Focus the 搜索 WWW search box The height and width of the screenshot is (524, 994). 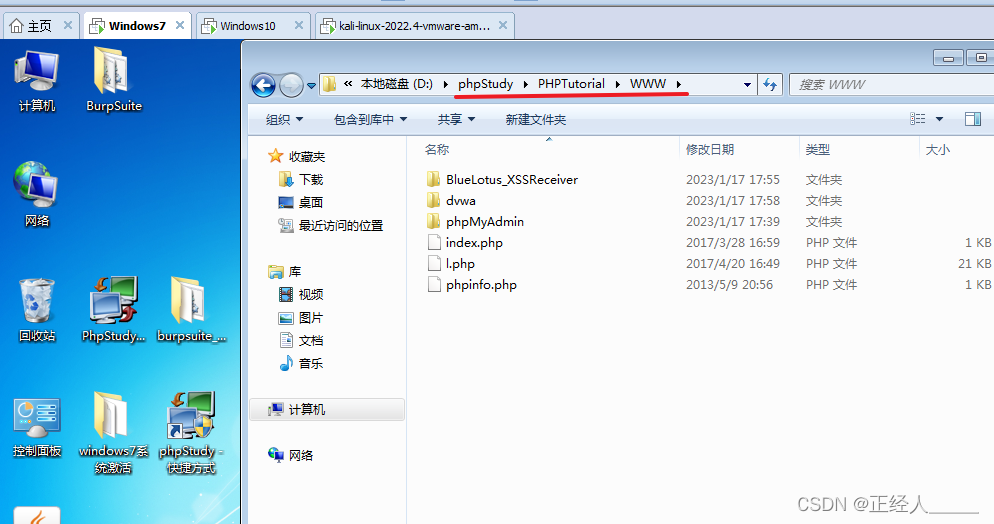click(x=891, y=84)
